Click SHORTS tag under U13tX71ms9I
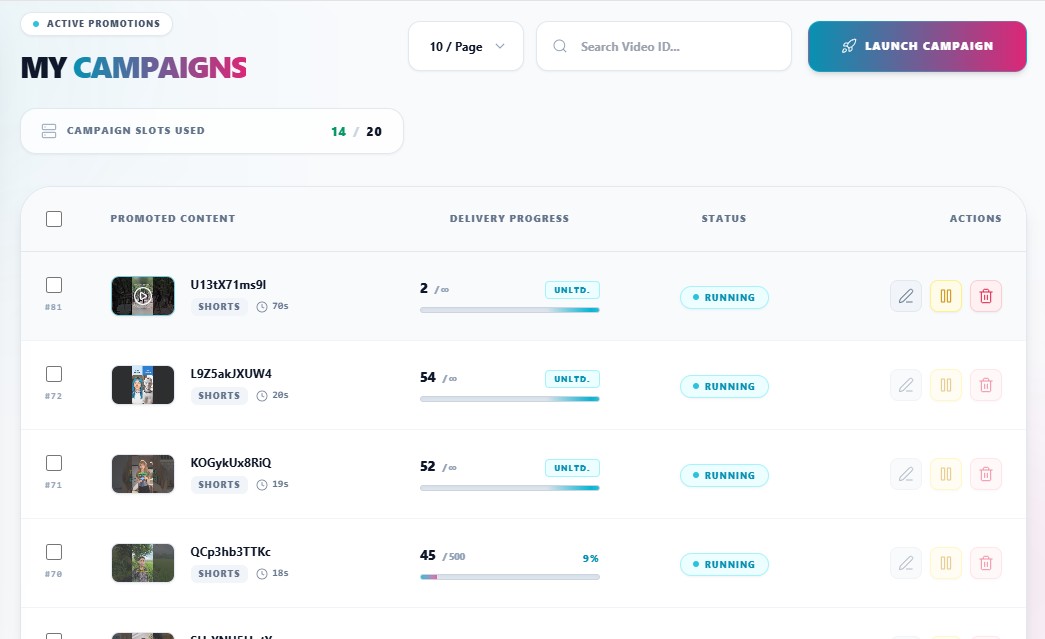The image size is (1045, 639). pos(219,307)
